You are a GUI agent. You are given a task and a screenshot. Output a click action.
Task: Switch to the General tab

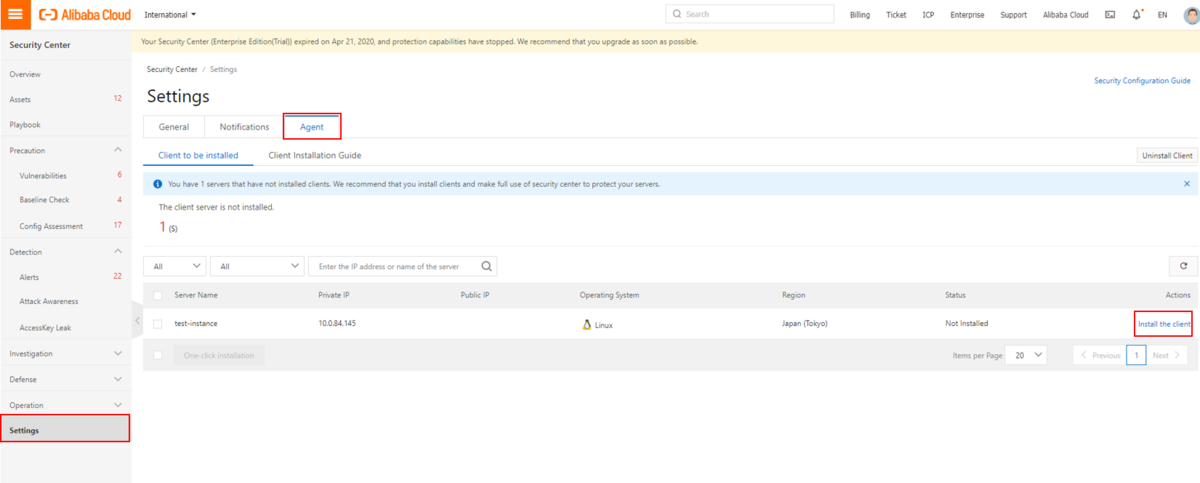click(x=174, y=127)
